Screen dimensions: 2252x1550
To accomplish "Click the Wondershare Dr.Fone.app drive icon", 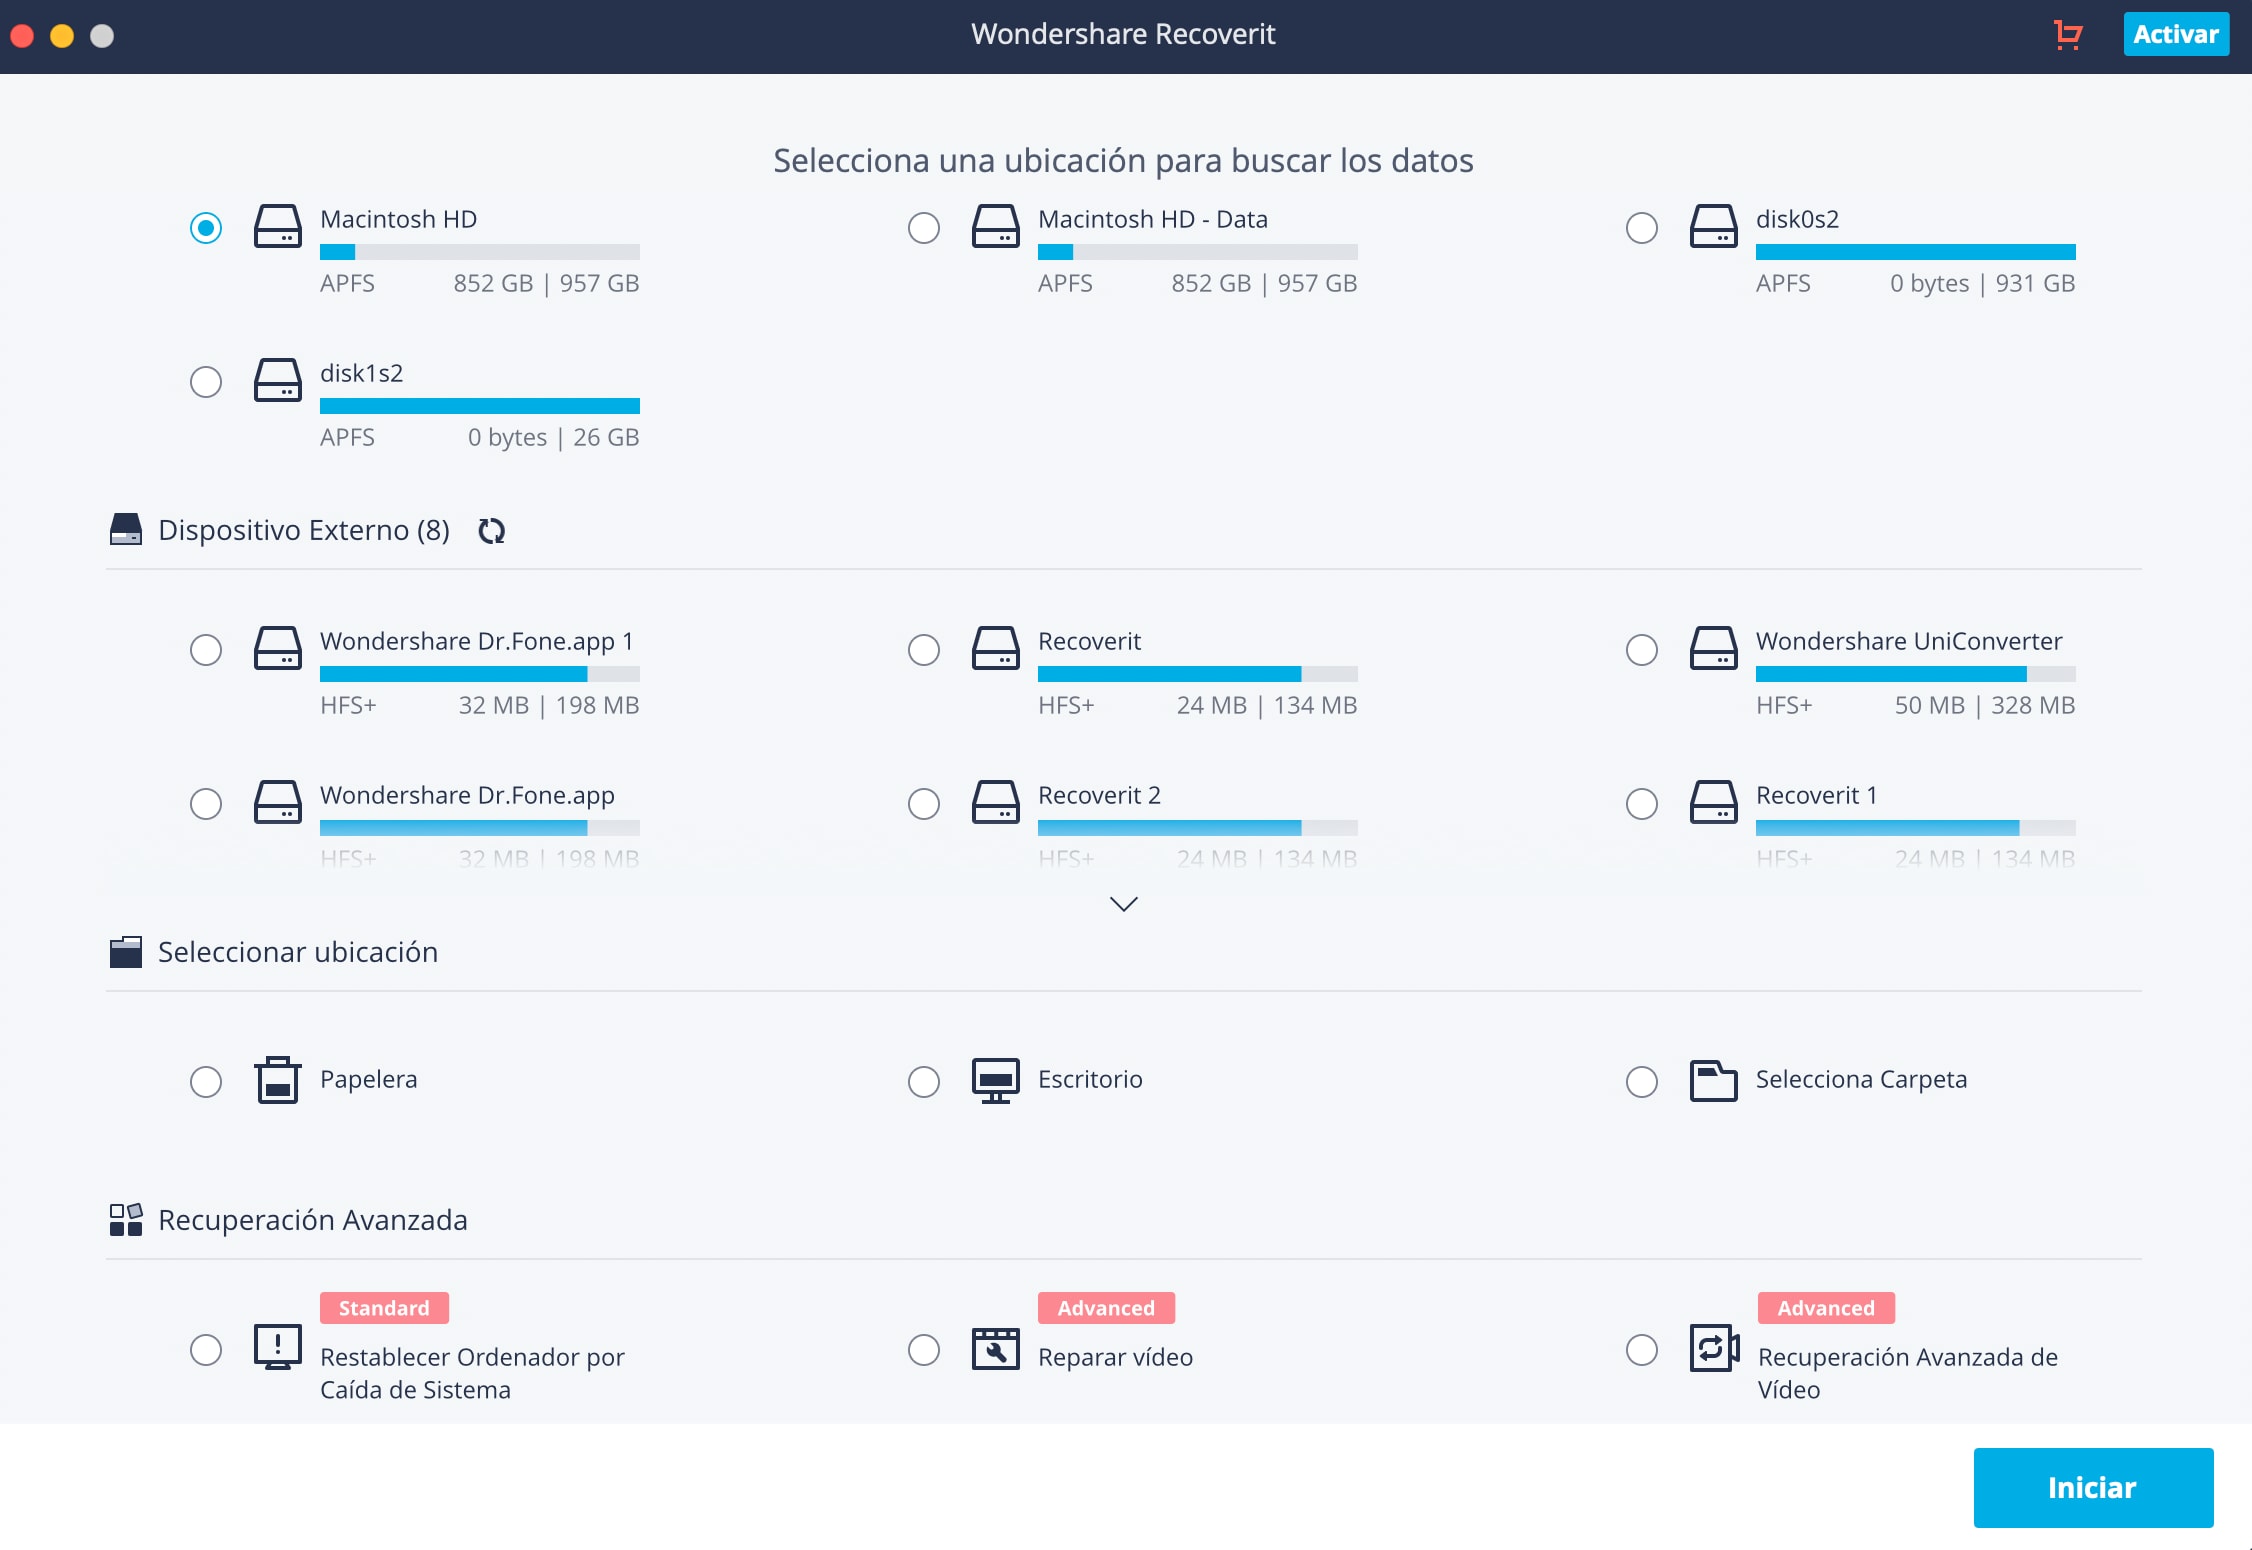I will tap(278, 802).
